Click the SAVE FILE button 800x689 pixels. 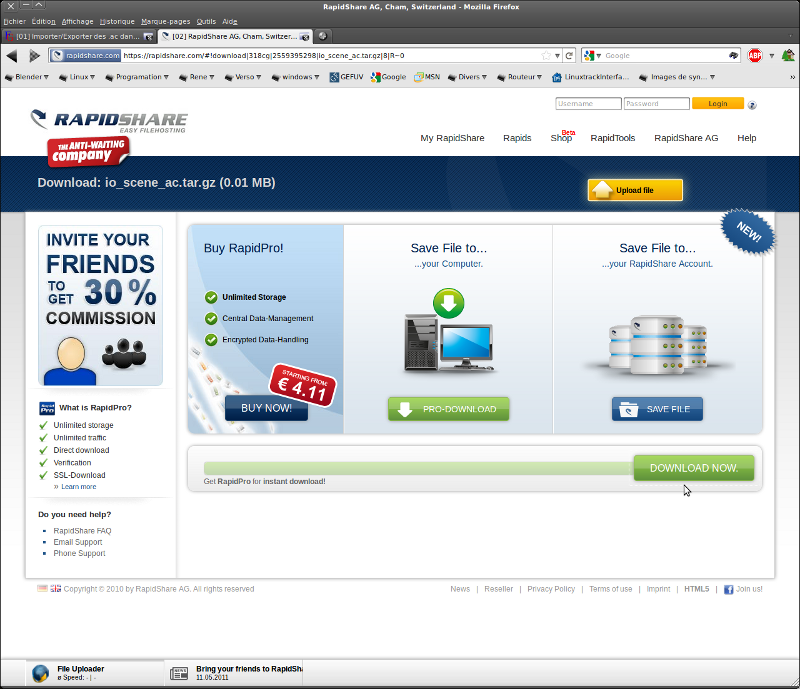coord(657,409)
